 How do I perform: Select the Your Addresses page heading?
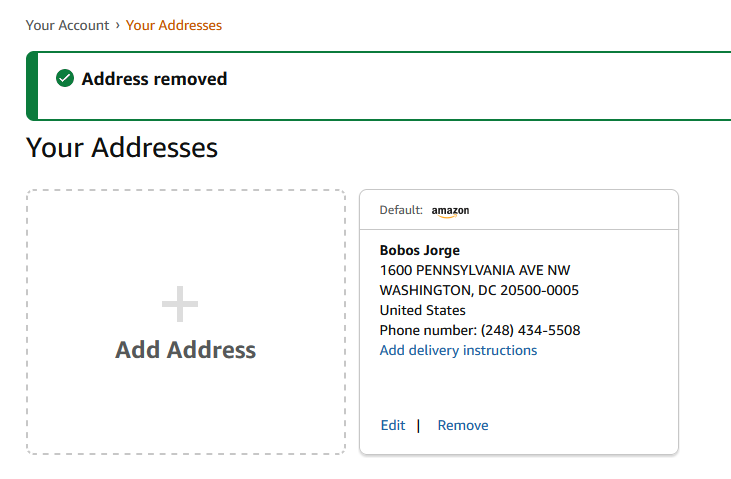pos(122,148)
